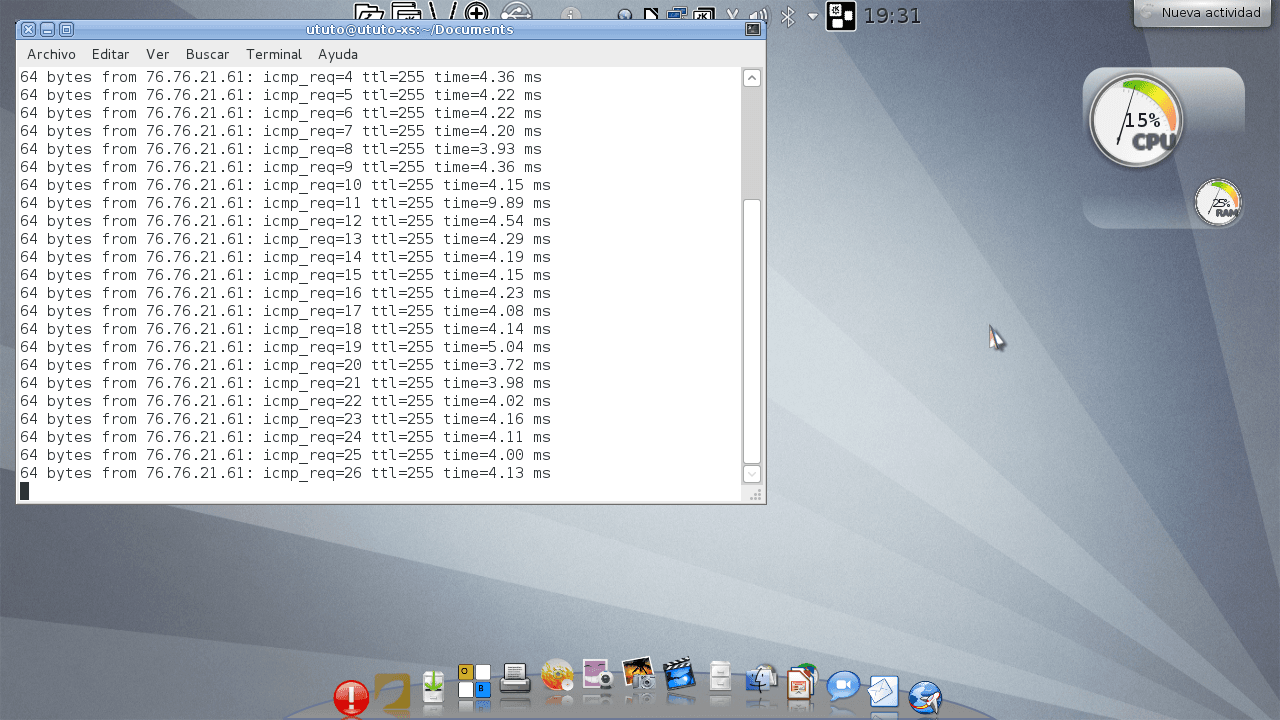
Task: Click the line with icmp_req=4 time=4.36 ms
Action: [281, 77]
